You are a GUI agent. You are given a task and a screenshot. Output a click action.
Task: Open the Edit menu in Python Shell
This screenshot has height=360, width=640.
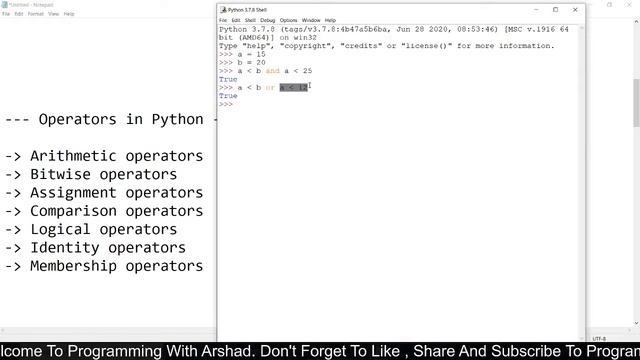236,20
